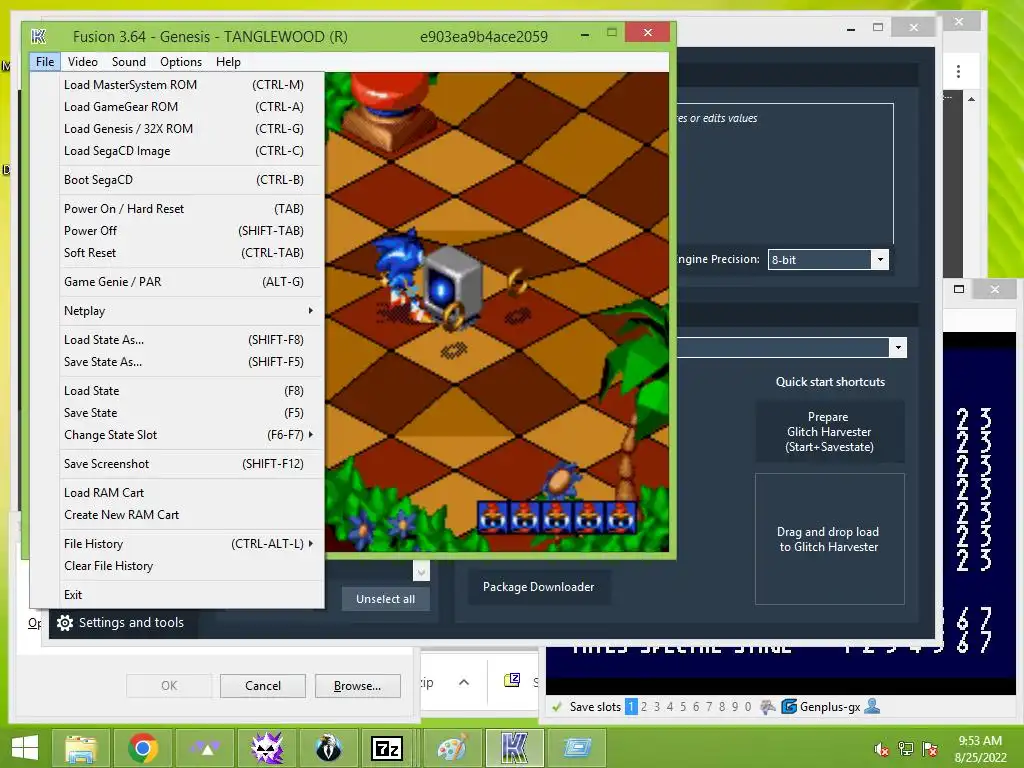Click the blue user icon after Genplus-gx

pos(872,707)
